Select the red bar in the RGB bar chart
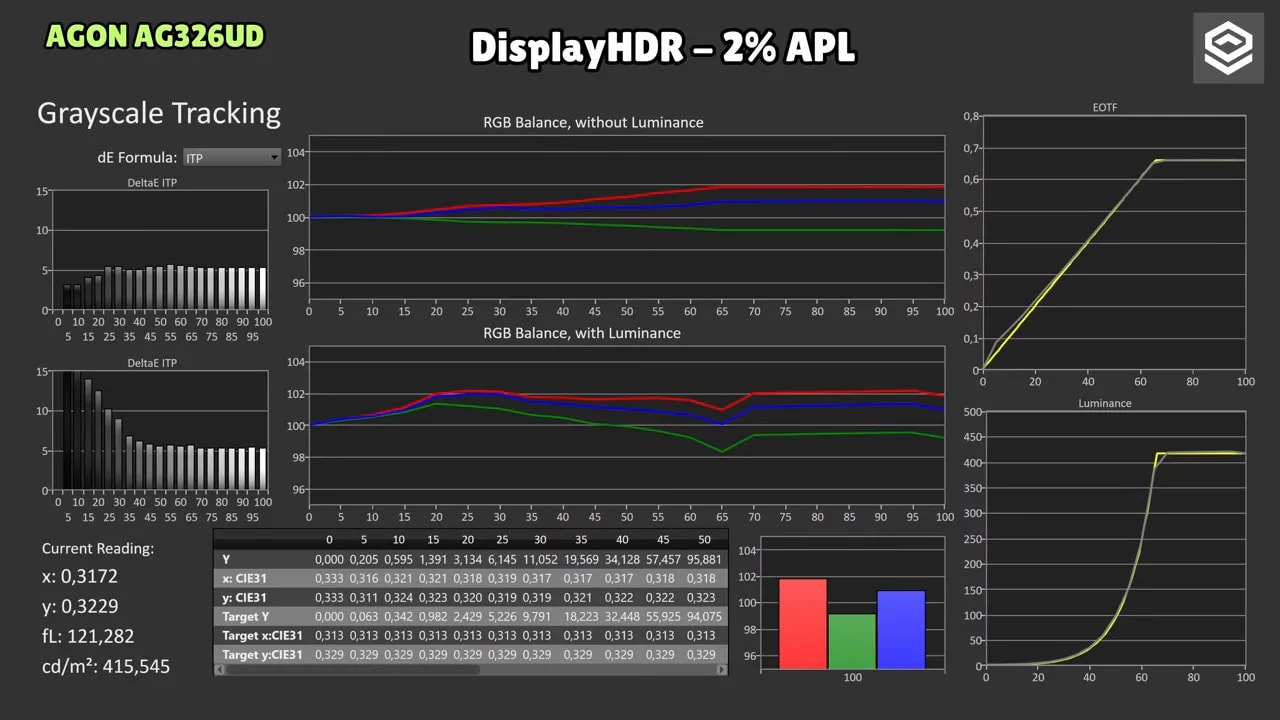Image resolution: width=1280 pixels, height=720 pixels. pos(803,624)
